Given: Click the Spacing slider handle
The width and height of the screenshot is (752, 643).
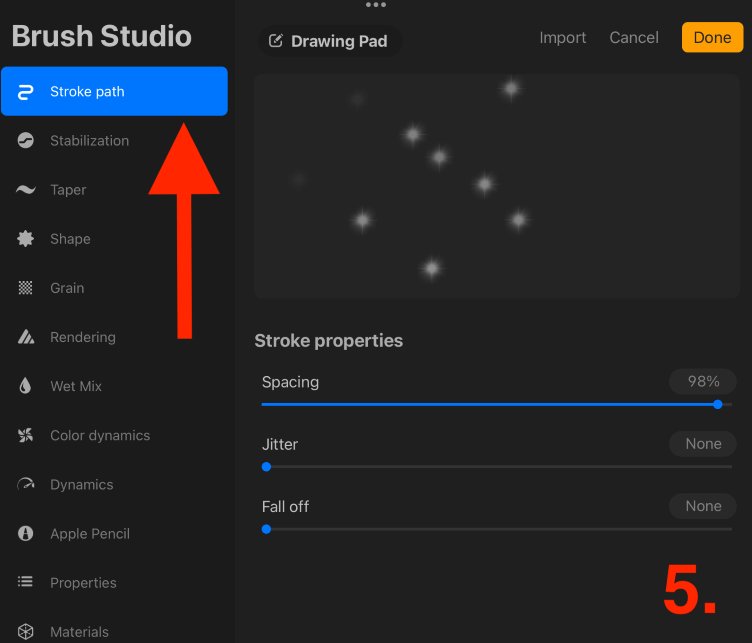Looking at the screenshot, I should (x=717, y=404).
